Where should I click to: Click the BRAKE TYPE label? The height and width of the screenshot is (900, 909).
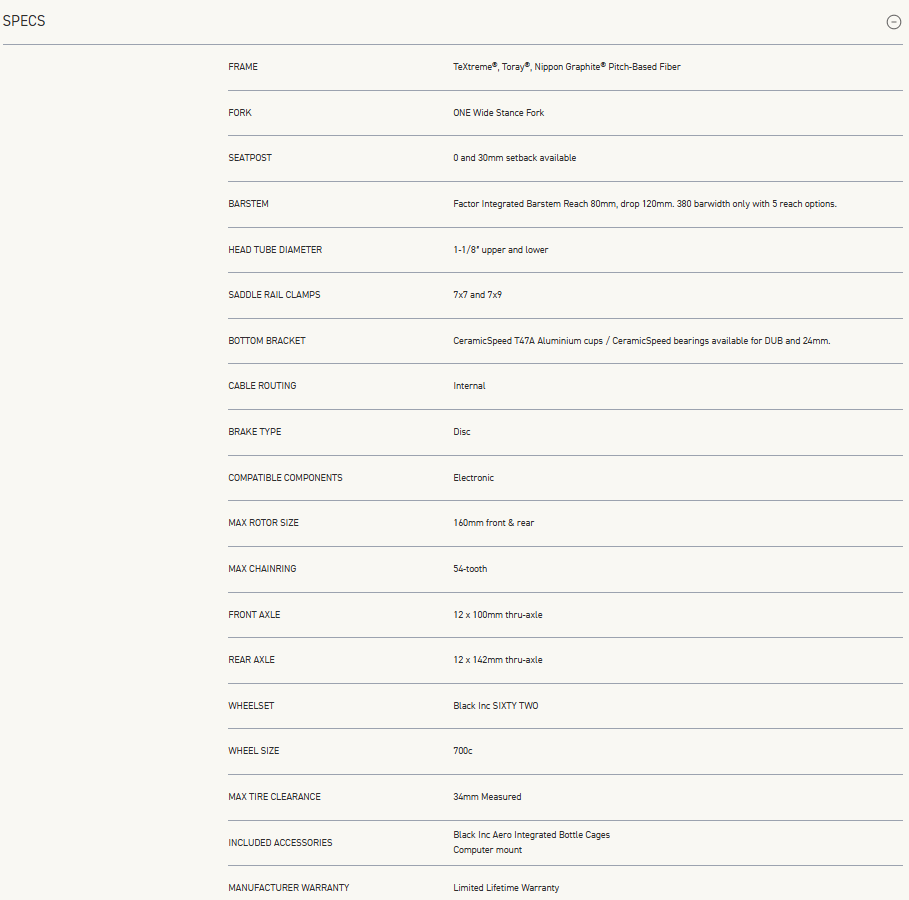pyautogui.click(x=254, y=431)
